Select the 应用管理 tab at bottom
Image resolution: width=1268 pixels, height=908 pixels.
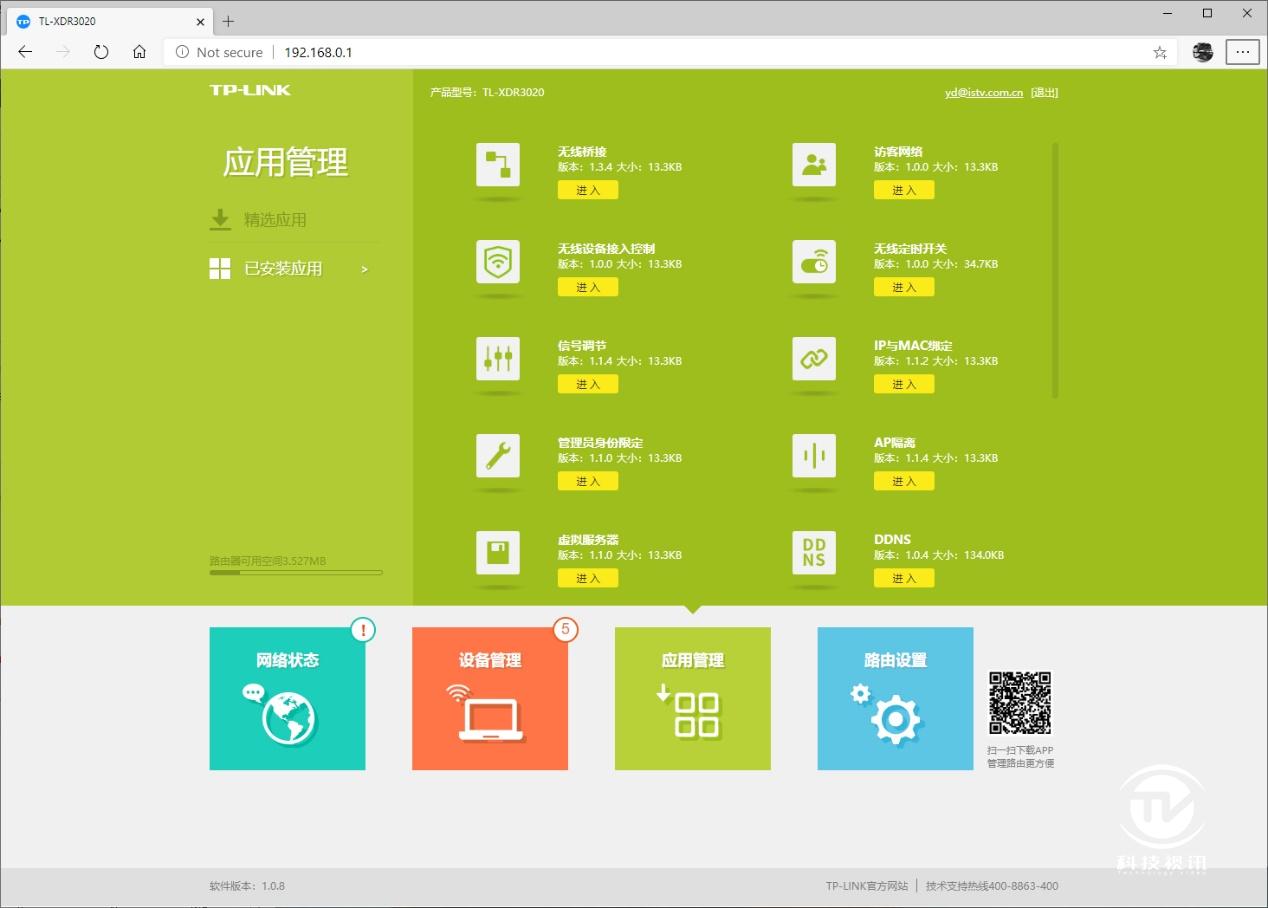point(692,698)
